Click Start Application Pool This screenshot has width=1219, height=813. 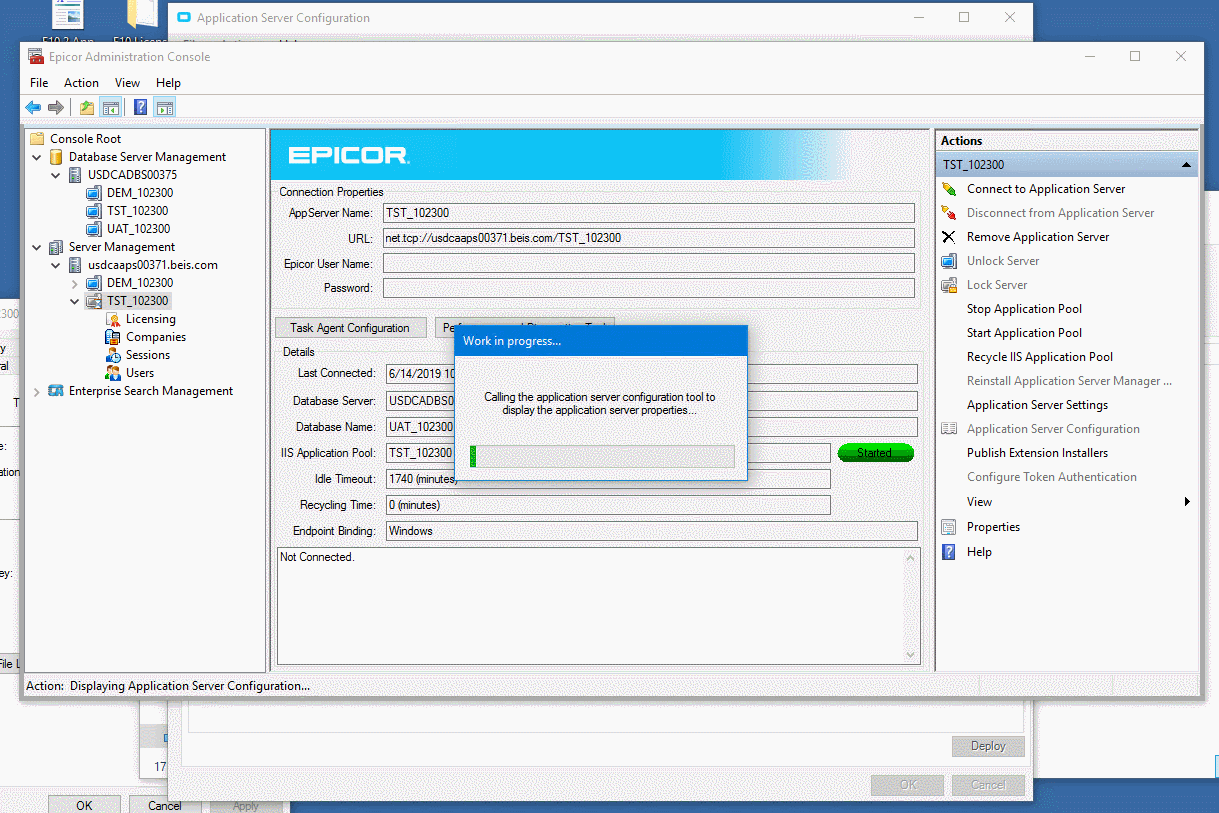click(1024, 333)
